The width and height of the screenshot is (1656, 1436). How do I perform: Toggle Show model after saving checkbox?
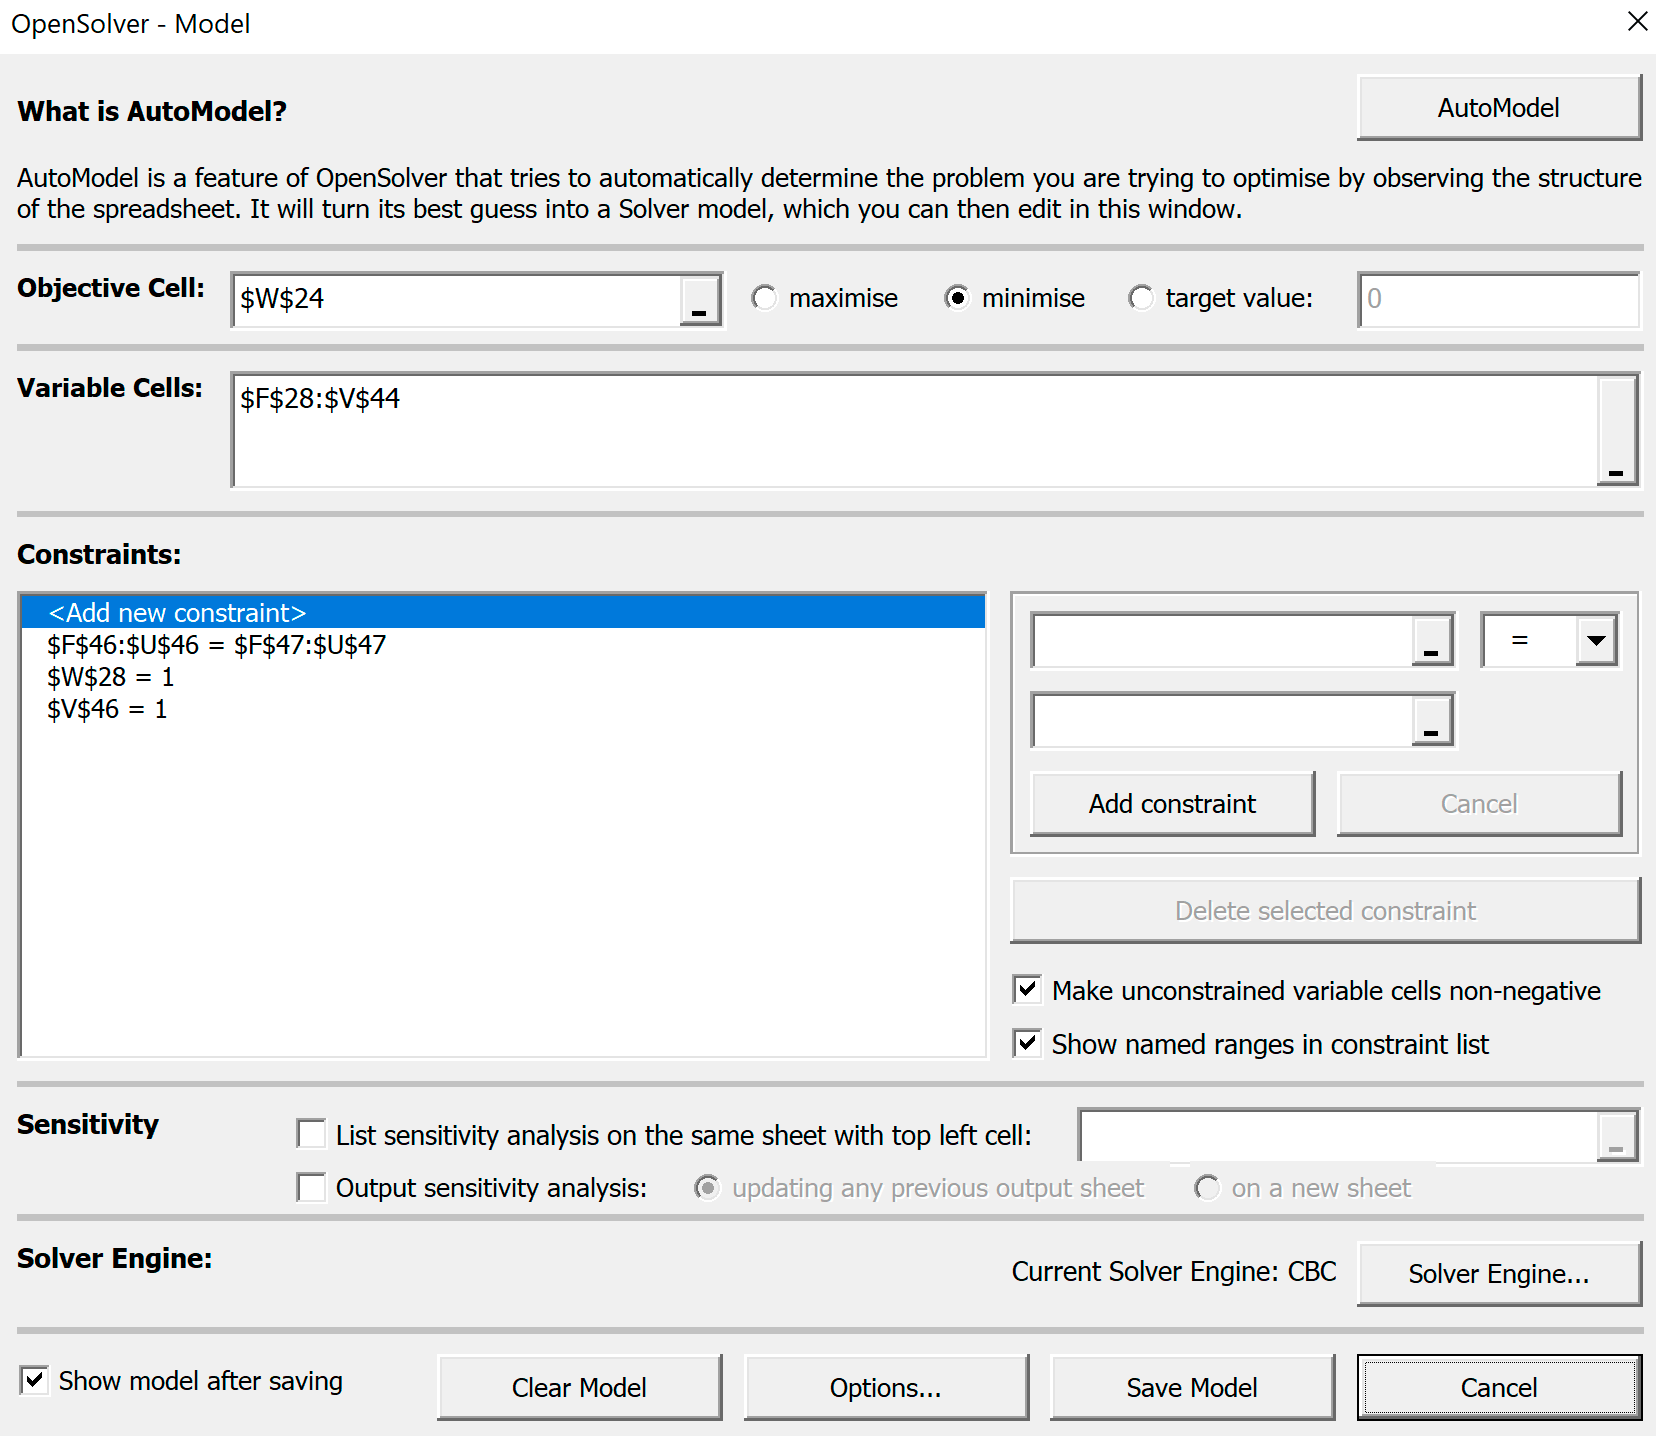pos(34,1381)
